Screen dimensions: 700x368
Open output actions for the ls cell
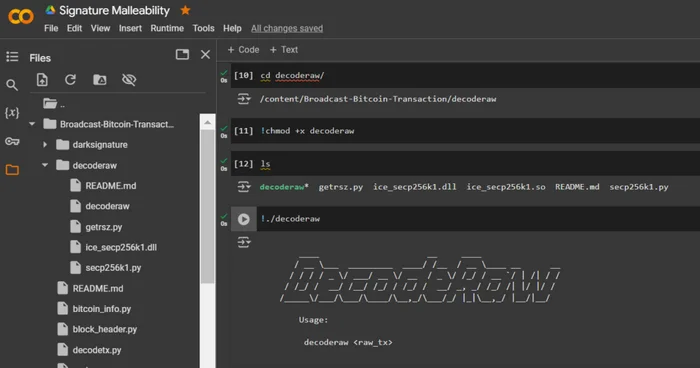tap(244, 187)
